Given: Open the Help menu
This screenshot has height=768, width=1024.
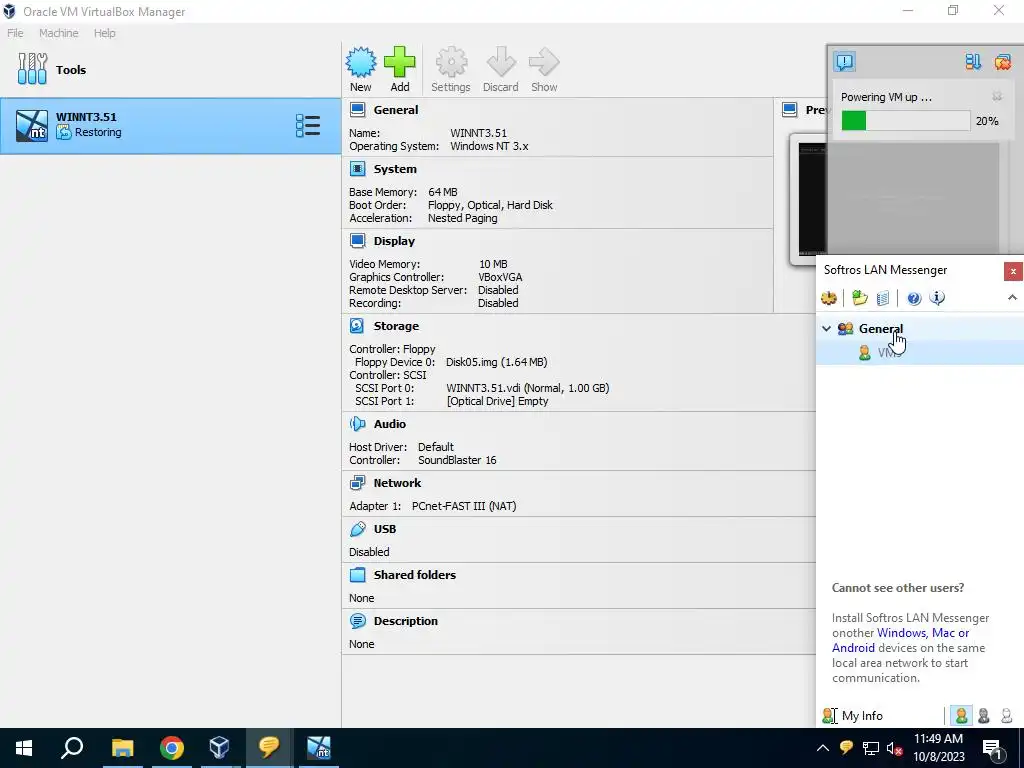Looking at the screenshot, I should coord(104,33).
